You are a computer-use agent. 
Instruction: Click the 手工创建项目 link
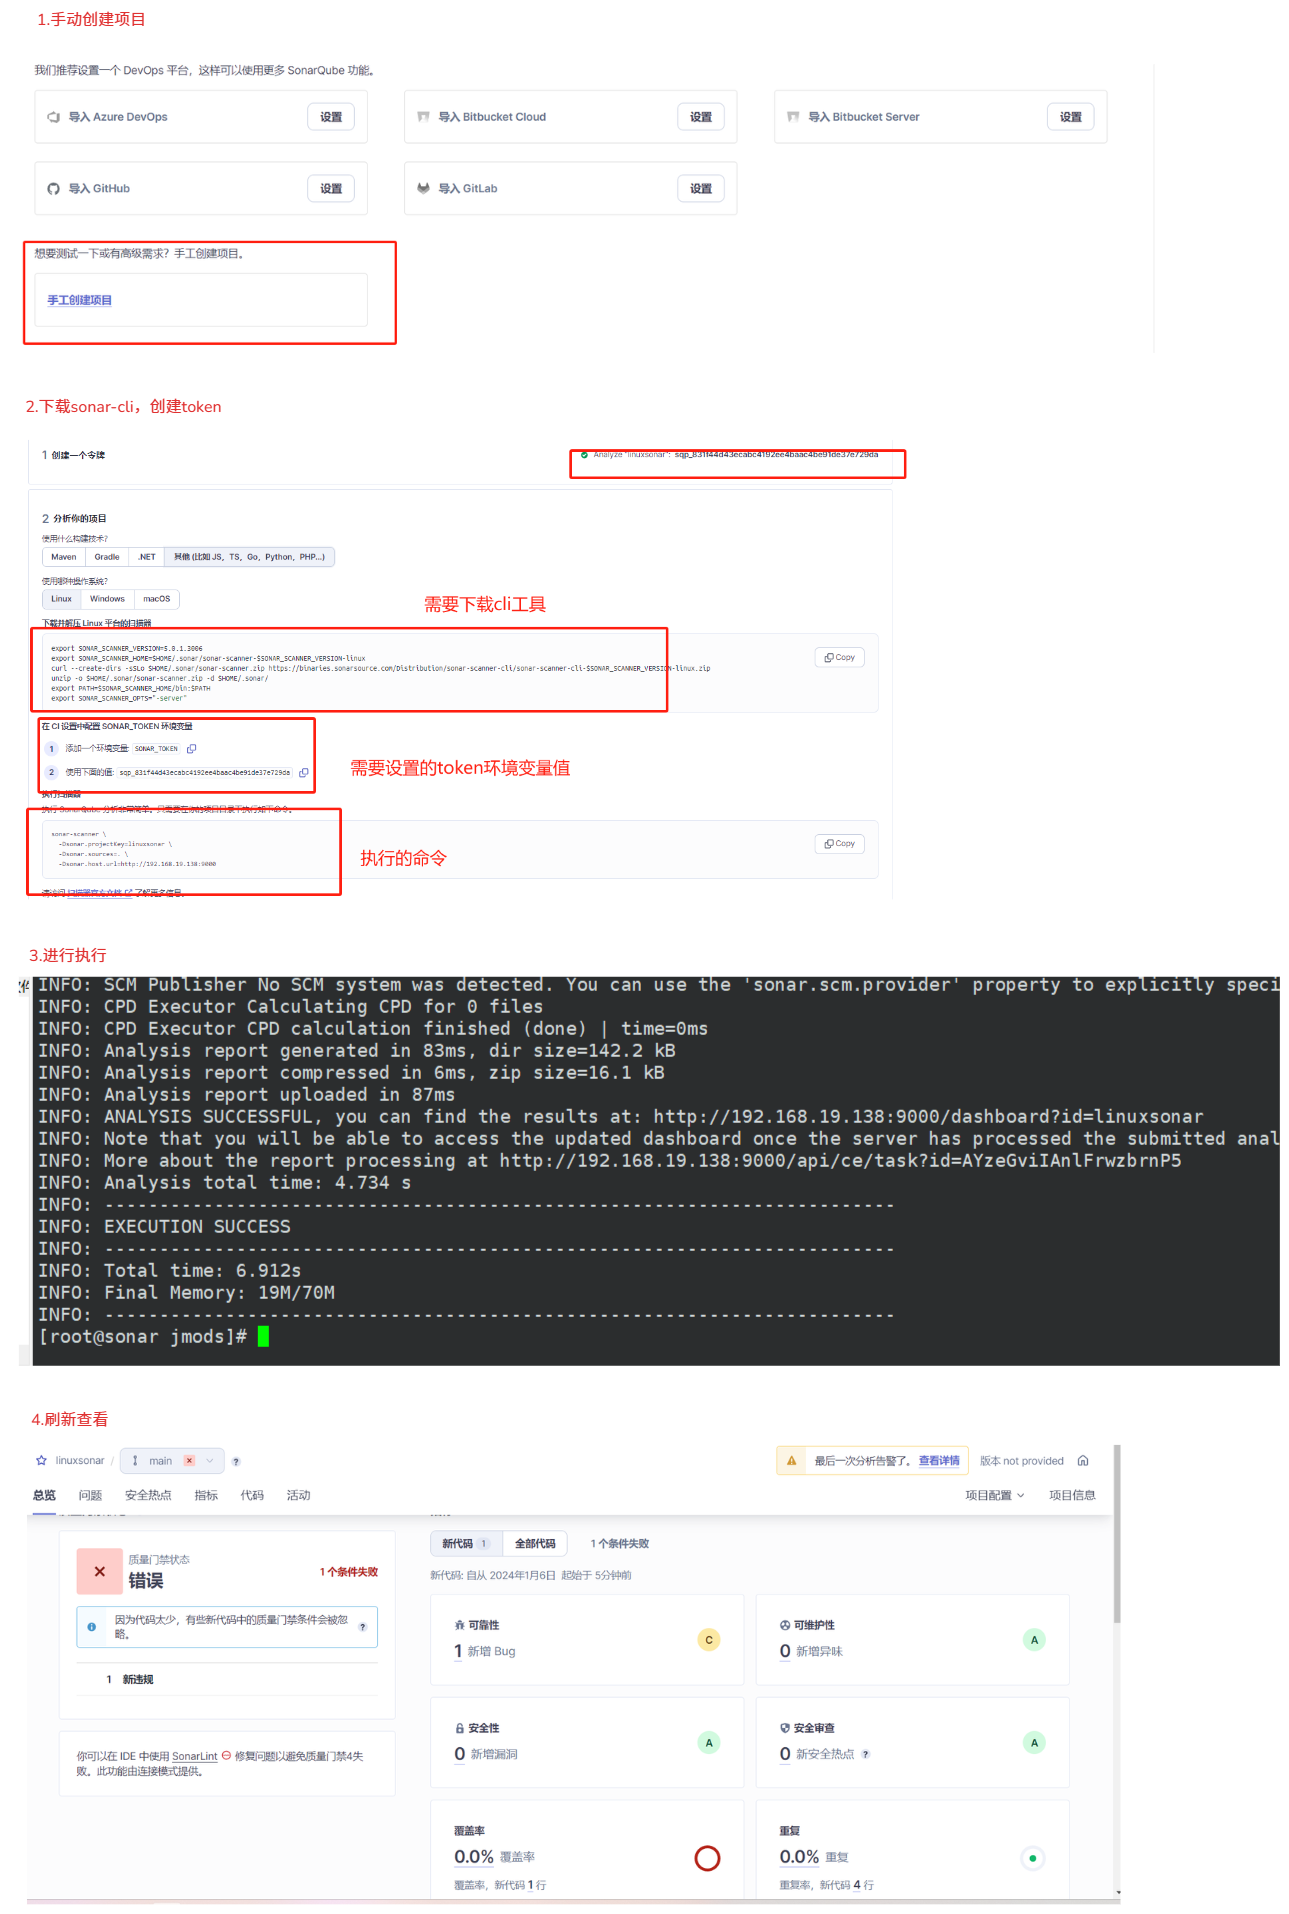(x=80, y=300)
